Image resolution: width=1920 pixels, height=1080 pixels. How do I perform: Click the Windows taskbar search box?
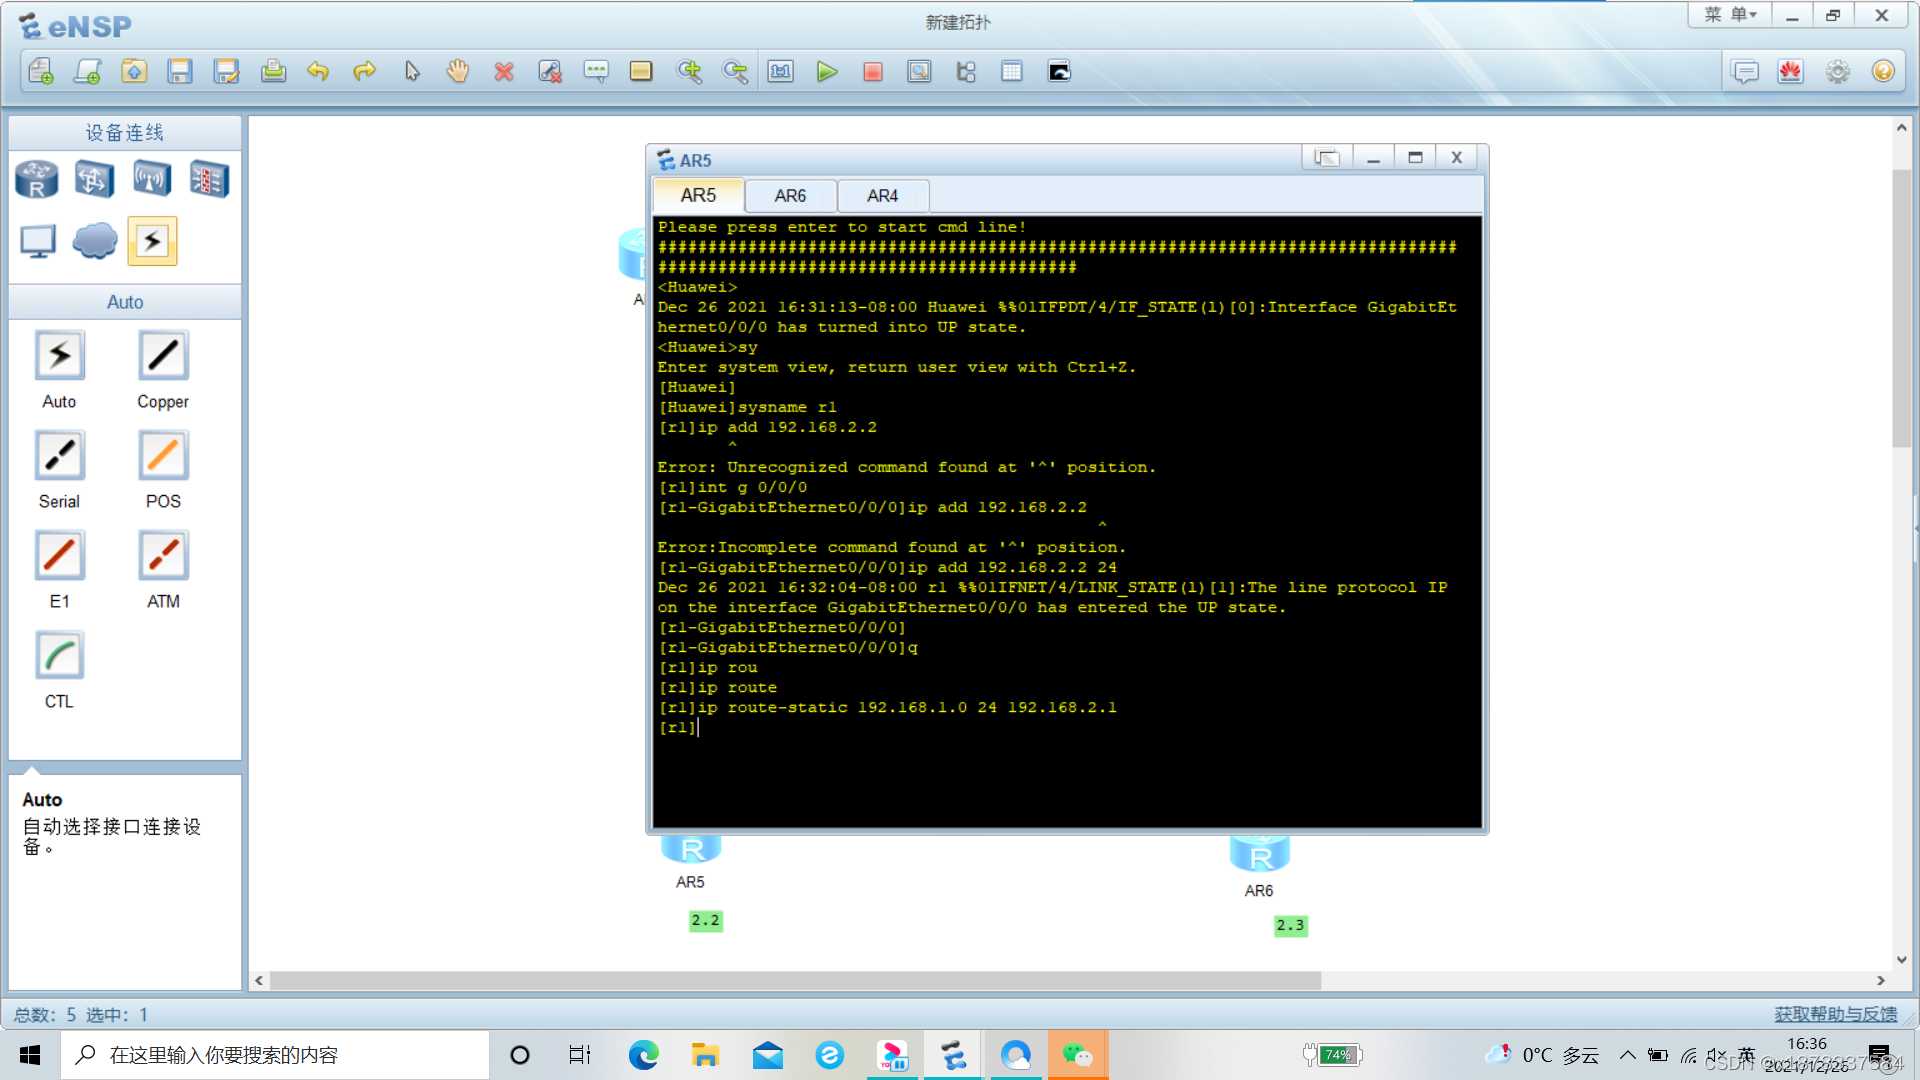coord(275,1055)
